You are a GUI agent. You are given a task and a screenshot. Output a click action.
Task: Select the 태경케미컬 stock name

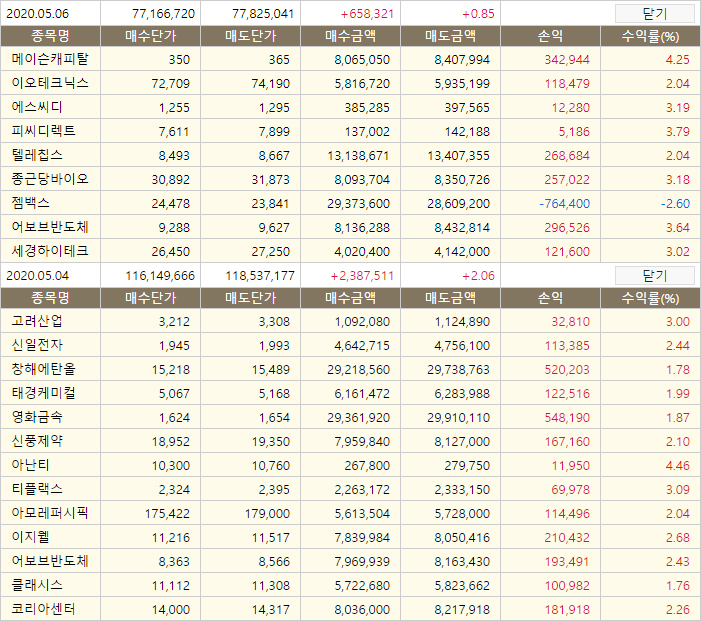pyautogui.click(x=43, y=393)
